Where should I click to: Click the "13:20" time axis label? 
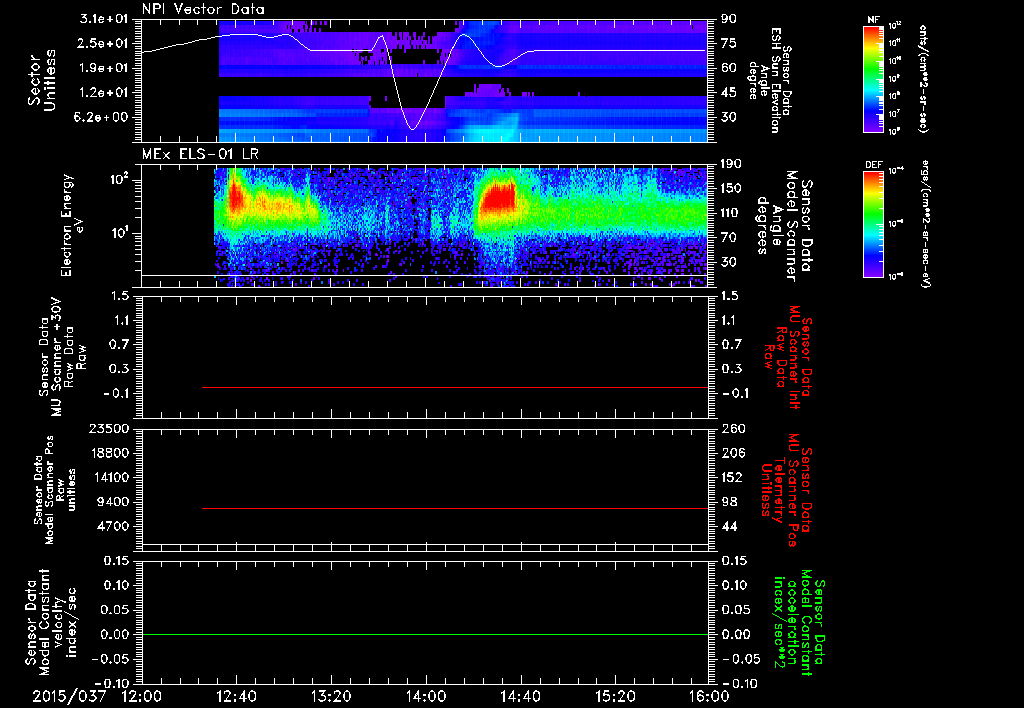click(x=331, y=696)
